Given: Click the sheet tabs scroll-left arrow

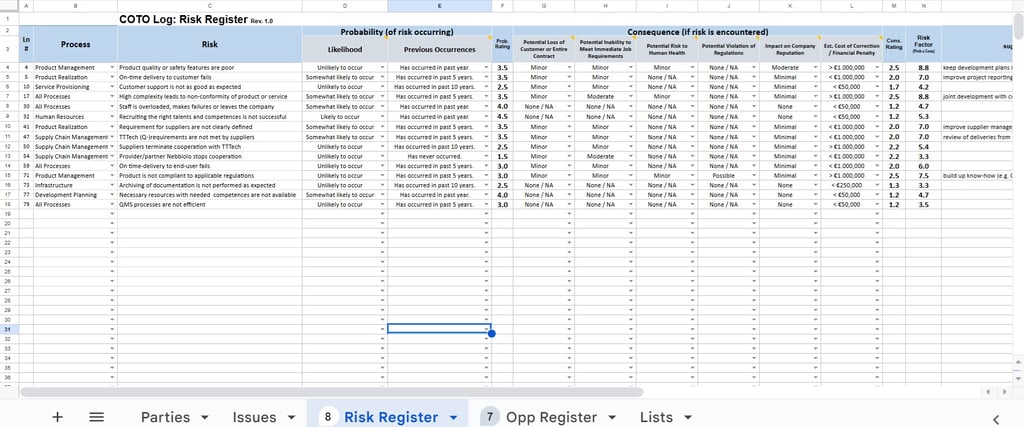Looking at the screenshot, I should pyautogui.click(x=987, y=392).
